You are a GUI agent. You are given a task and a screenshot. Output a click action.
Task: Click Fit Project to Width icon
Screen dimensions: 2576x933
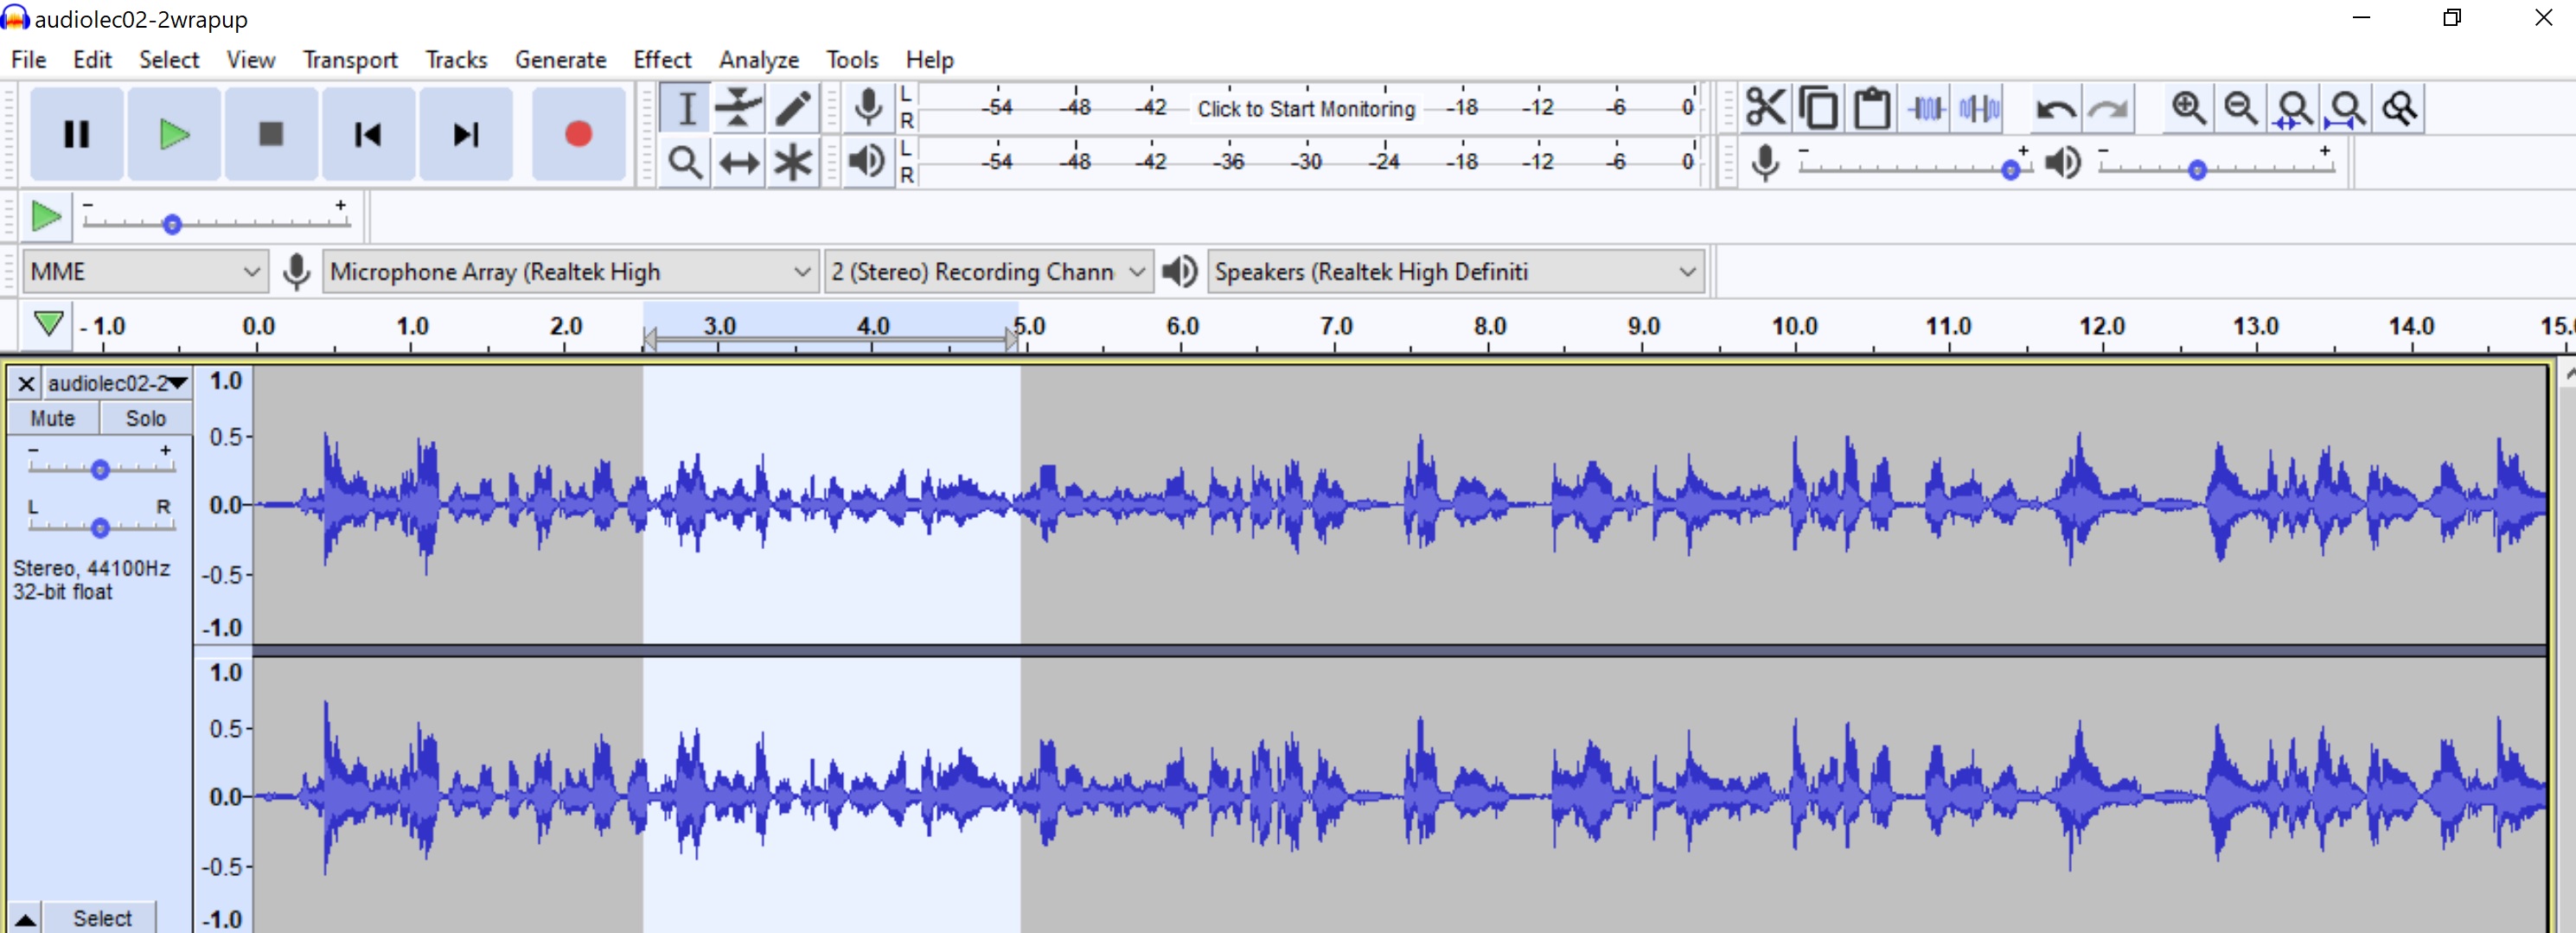pos(2347,108)
